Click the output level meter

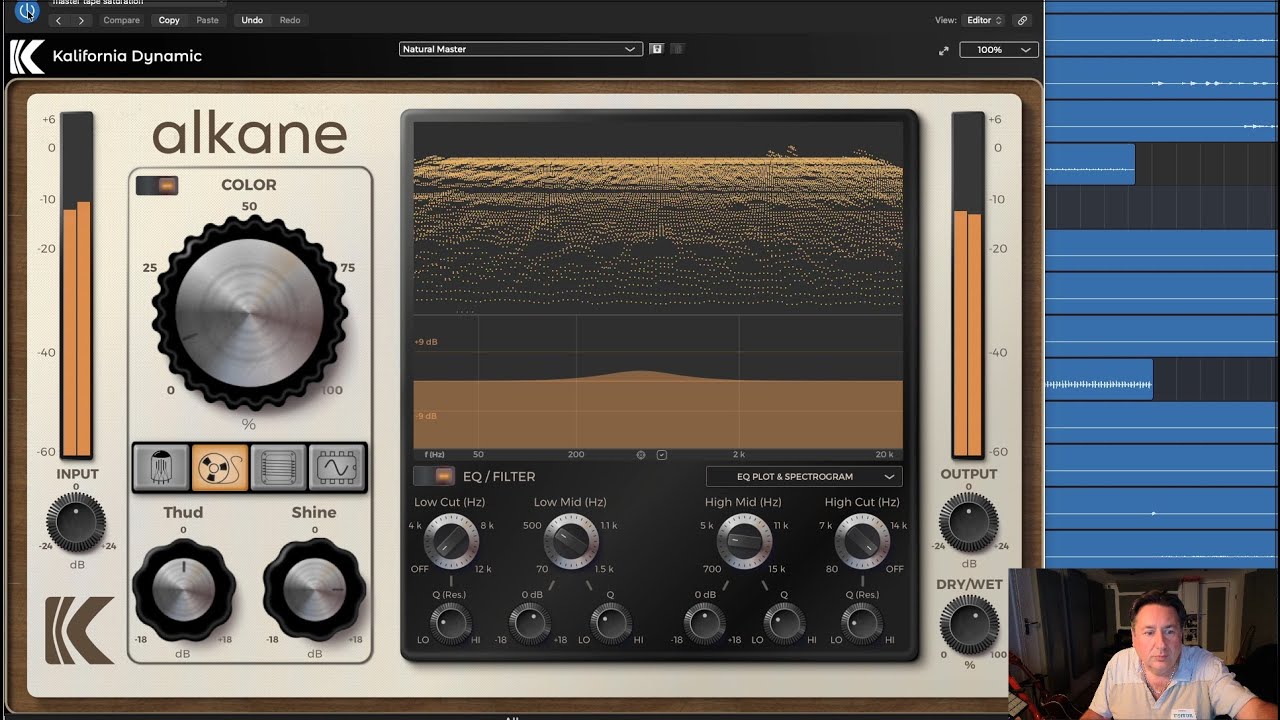tap(968, 286)
